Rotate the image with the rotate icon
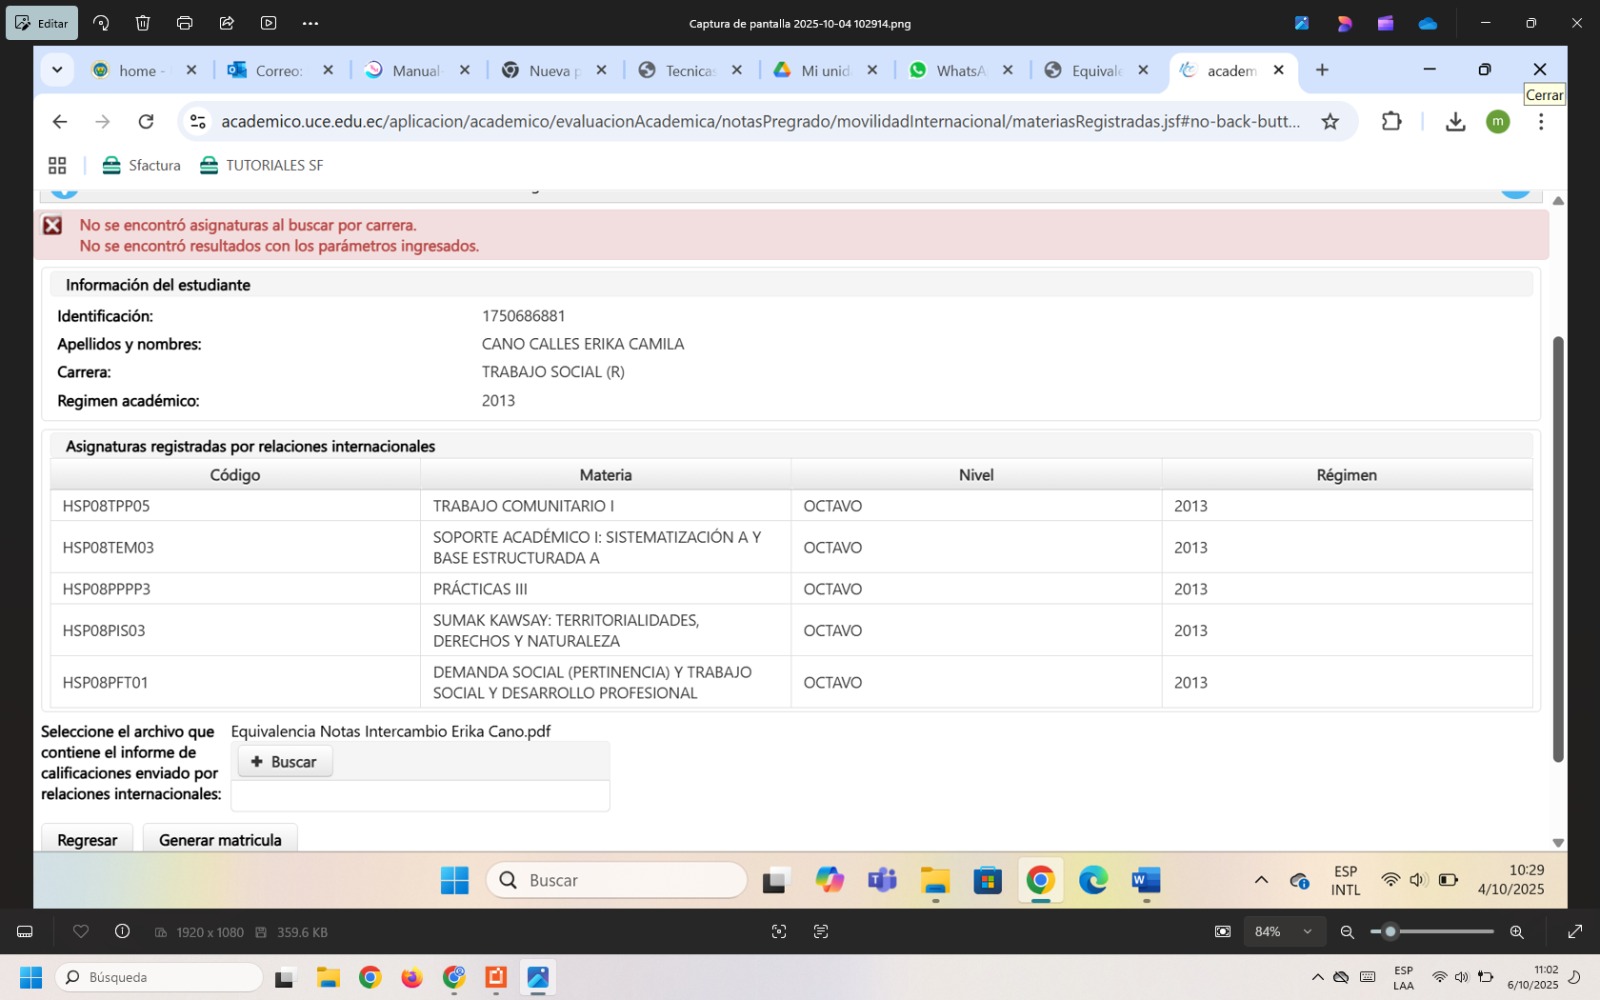Image resolution: width=1600 pixels, height=1000 pixels. coord(101,23)
